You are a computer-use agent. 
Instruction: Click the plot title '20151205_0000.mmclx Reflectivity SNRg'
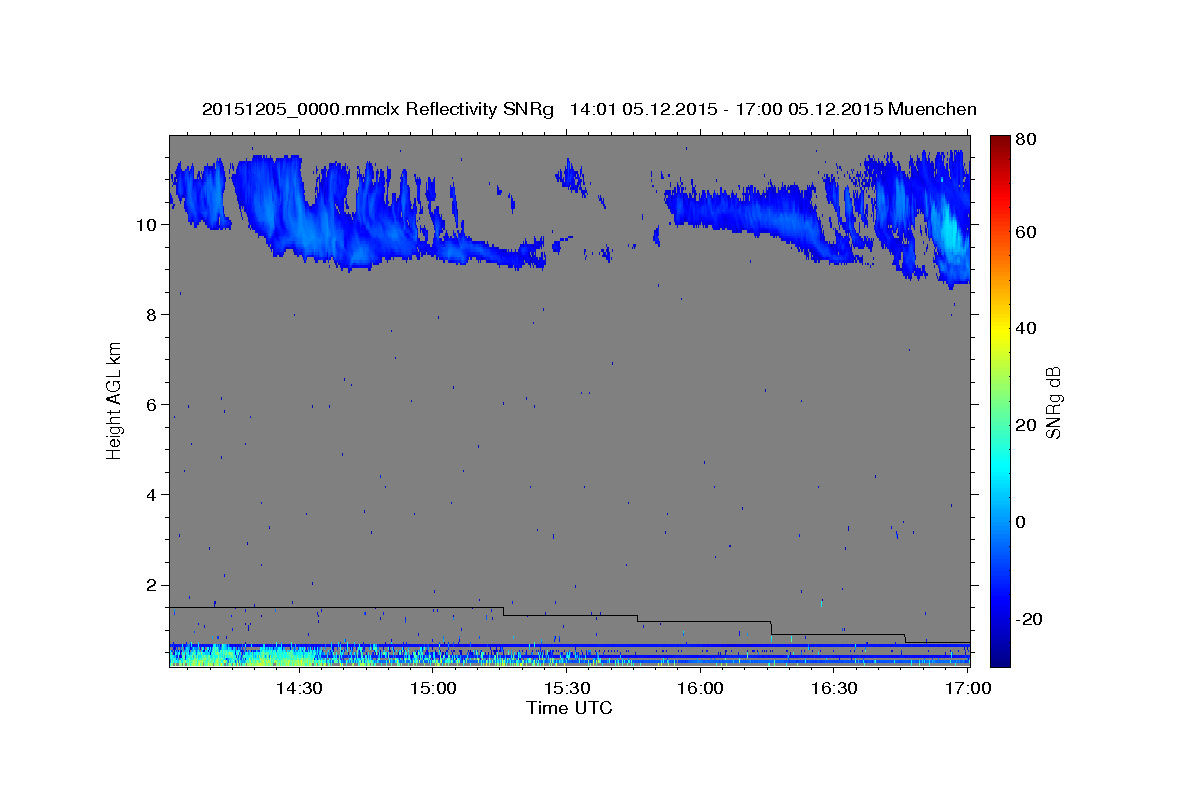[x=377, y=109]
